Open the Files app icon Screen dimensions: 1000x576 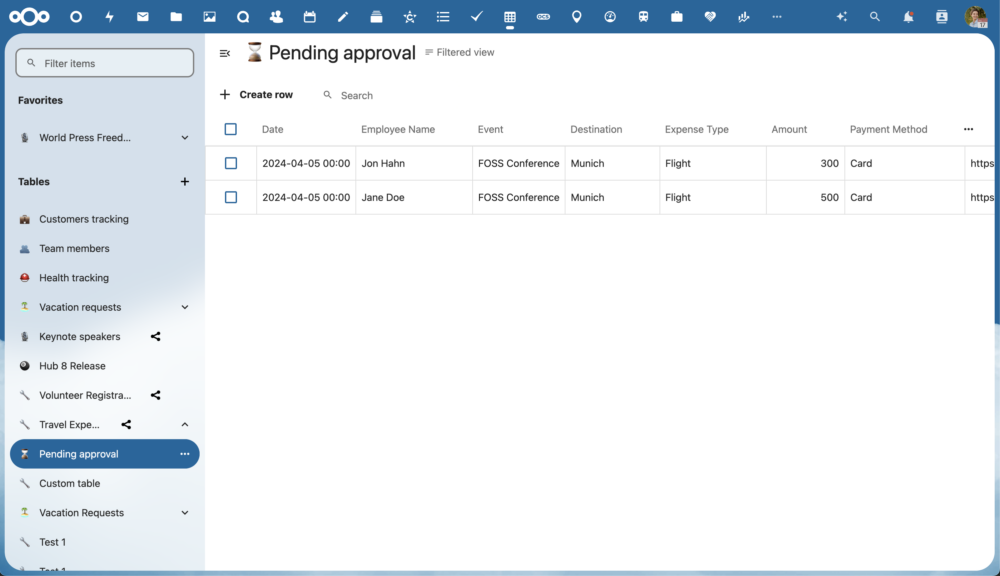(x=176, y=16)
